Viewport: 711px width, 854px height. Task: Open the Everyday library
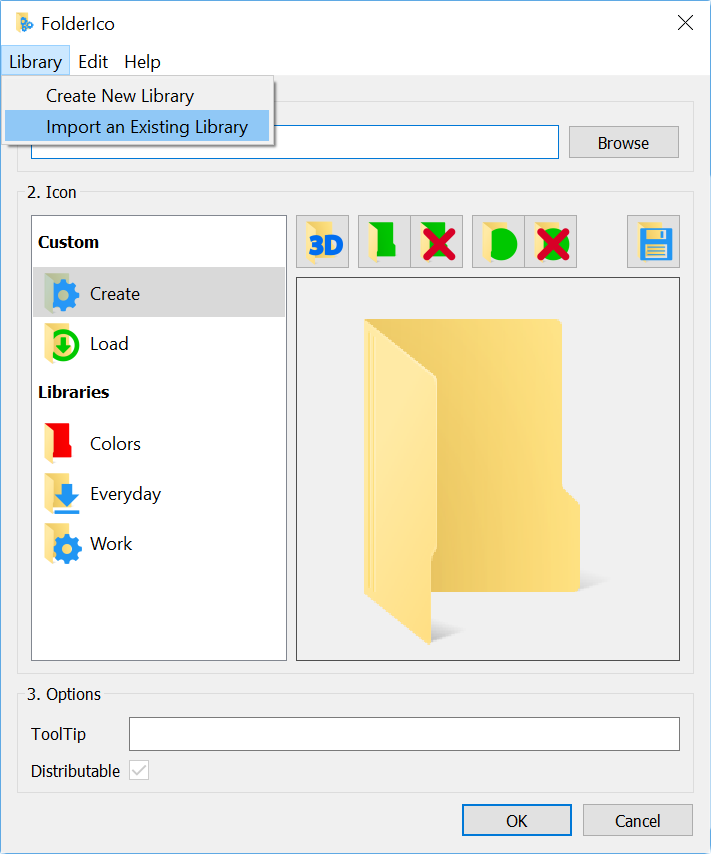click(x=159, y=493)
